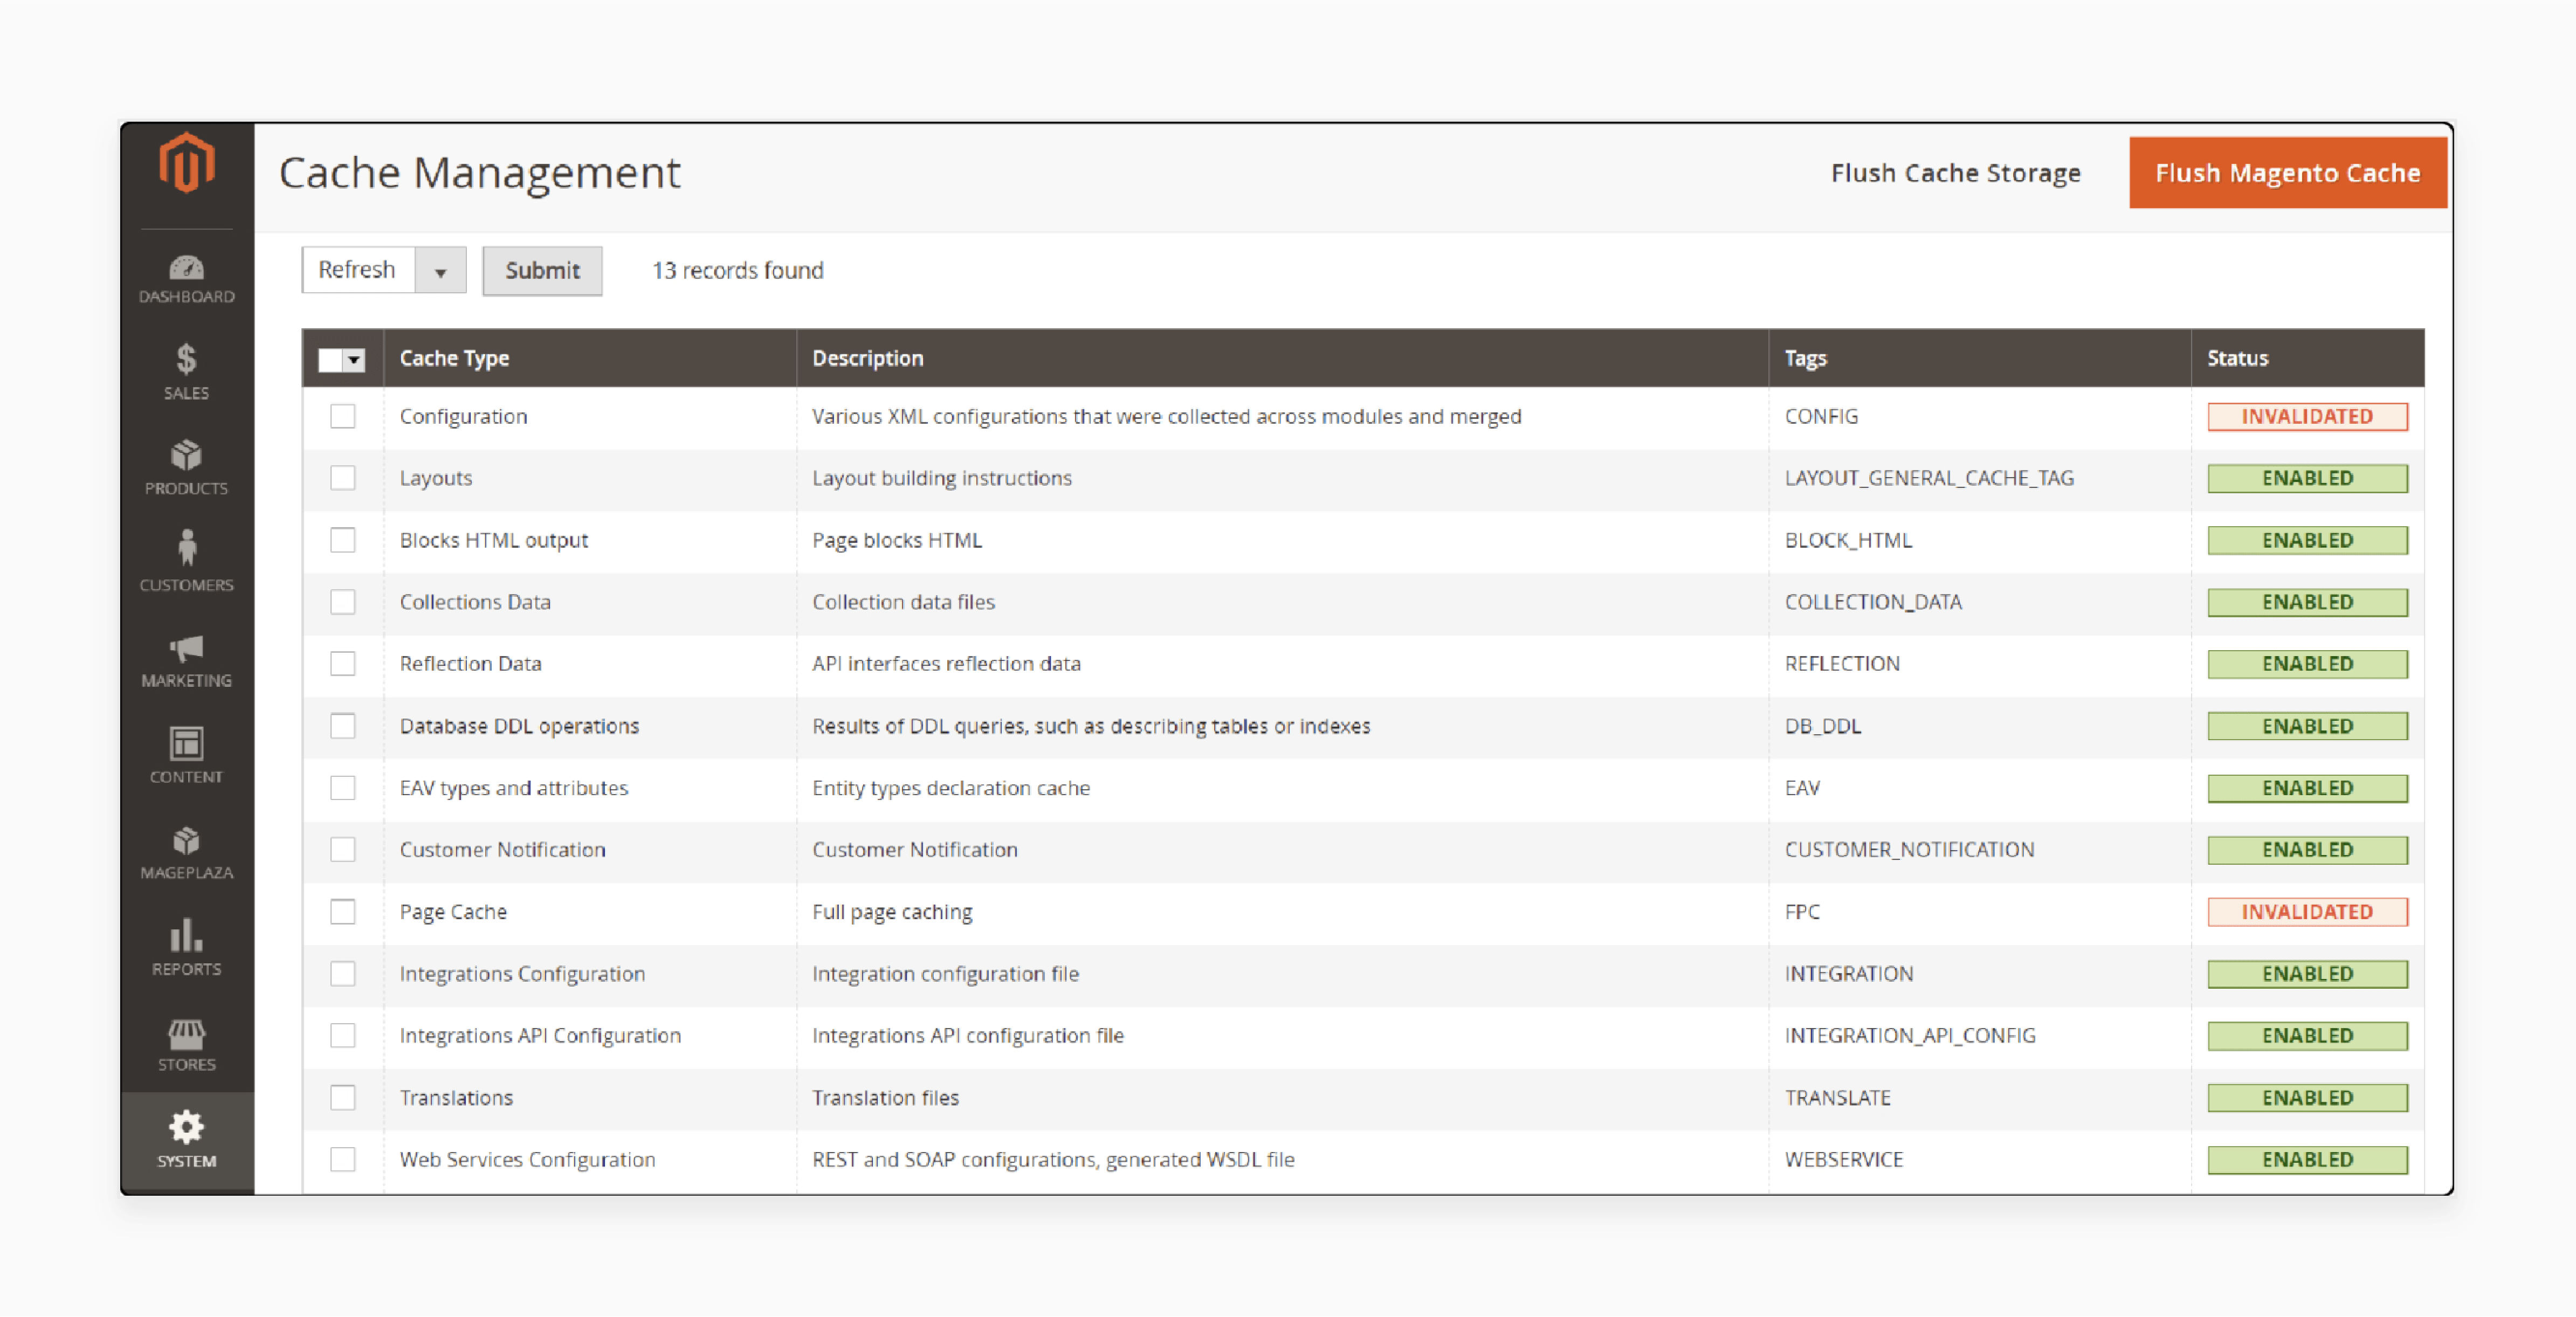Viewport: 2576px width, 1317px height.
Task: Click the 'Layout building instructions' description
Action: click(x=942, y=478)
